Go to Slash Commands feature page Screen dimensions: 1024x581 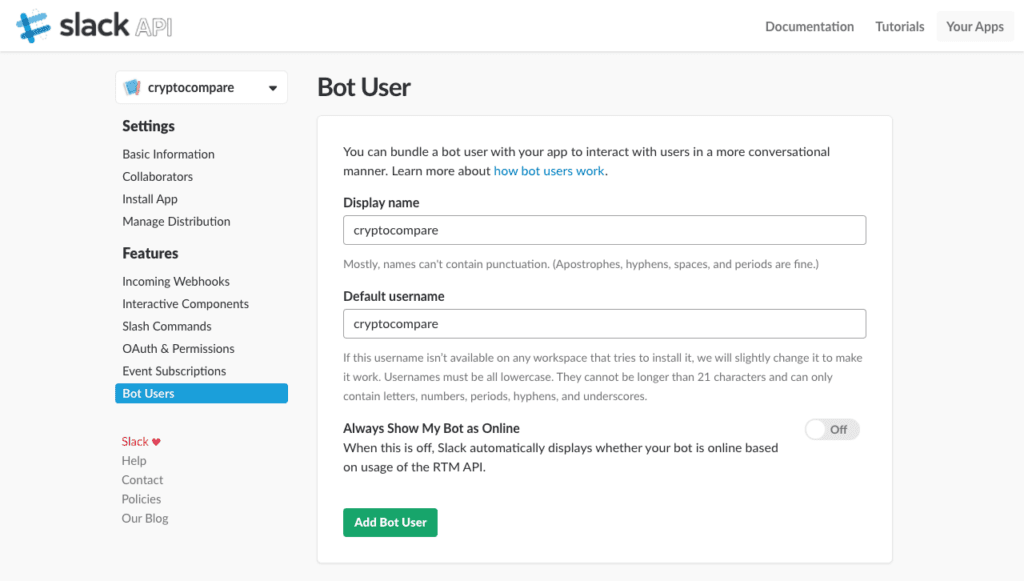coord(166,326)
